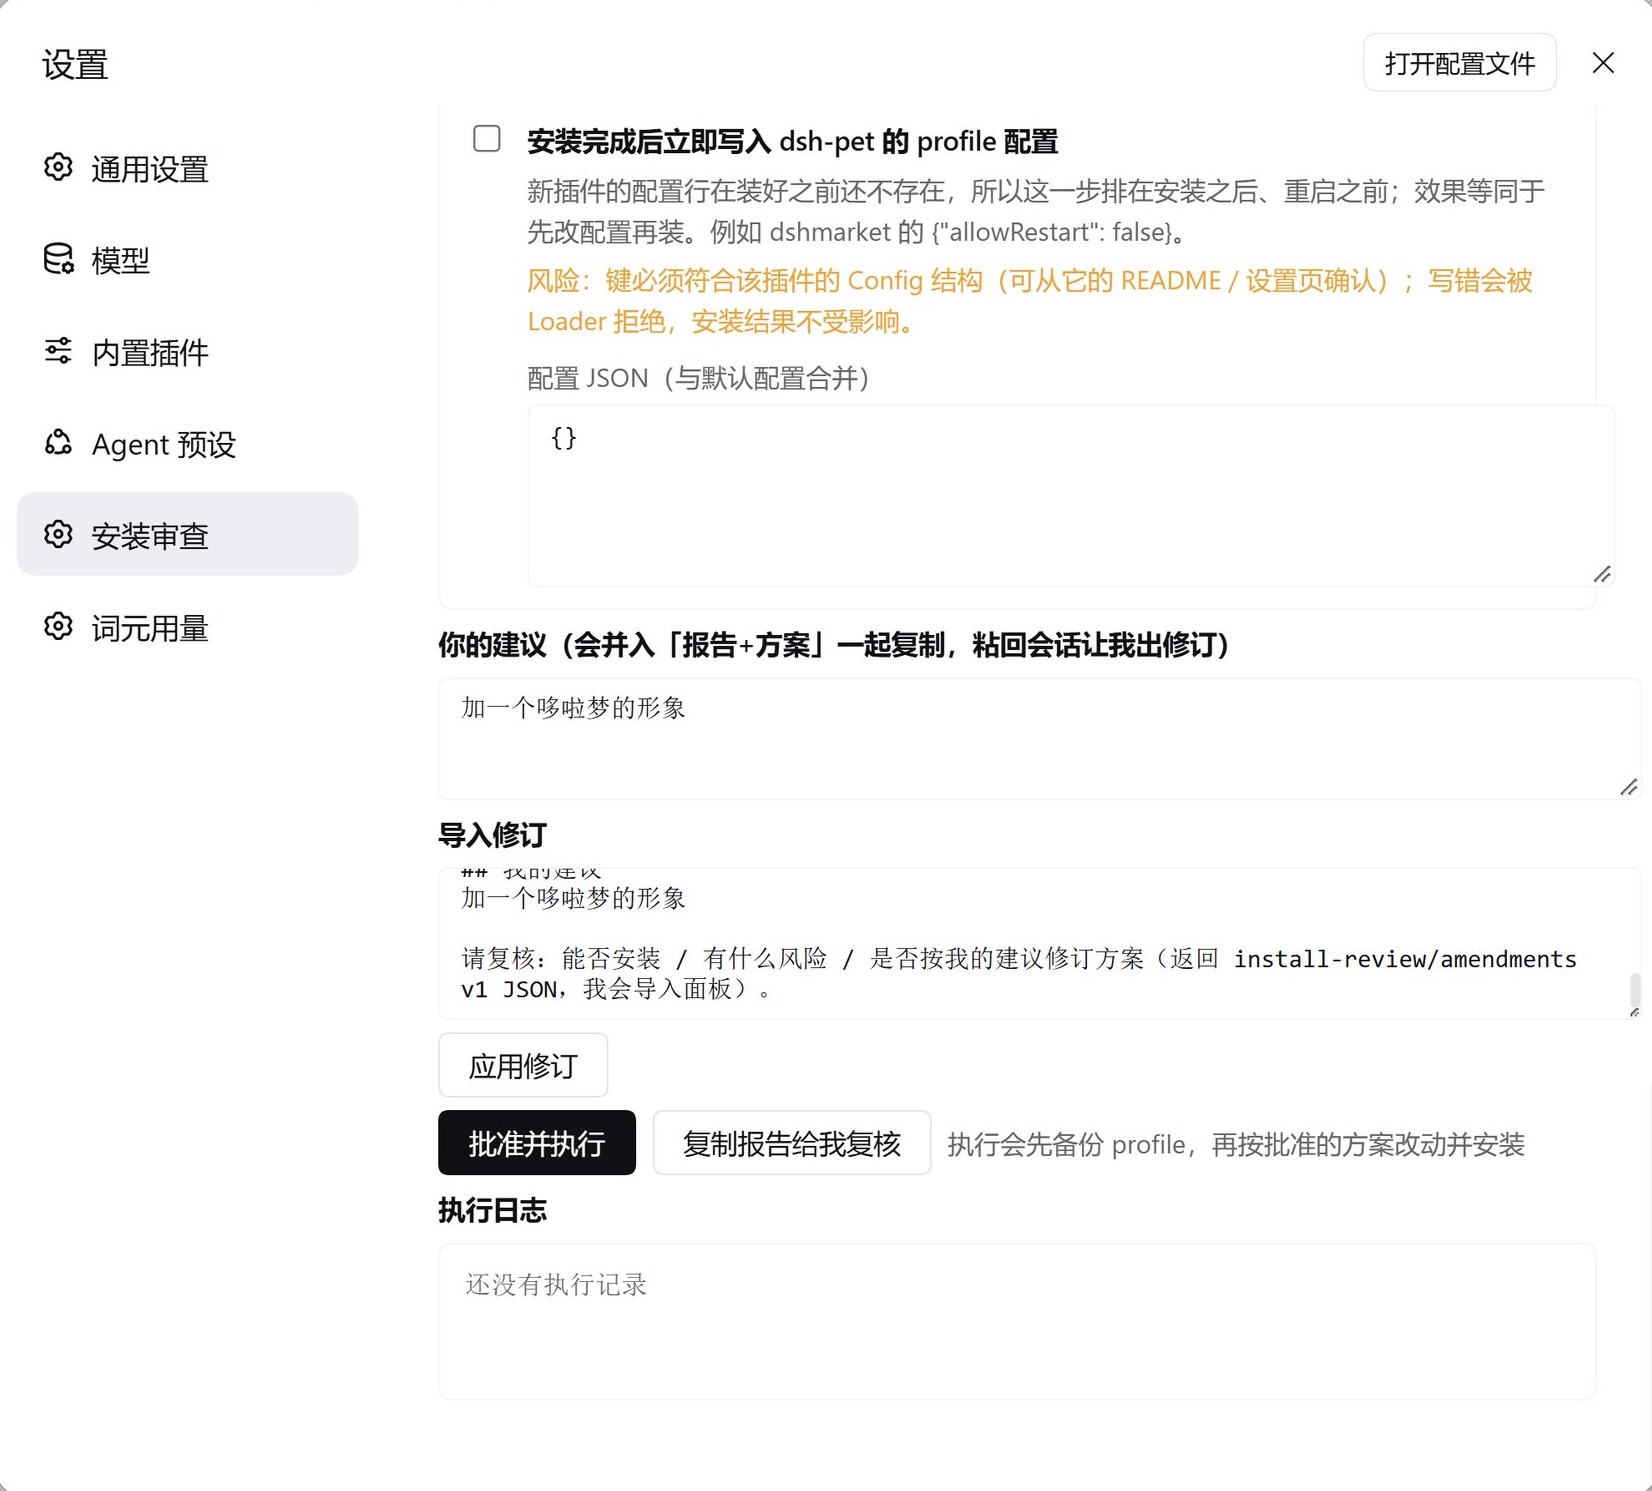Open the 词元用量 section
The image size is (1652, 1491).
pos(188,627)
